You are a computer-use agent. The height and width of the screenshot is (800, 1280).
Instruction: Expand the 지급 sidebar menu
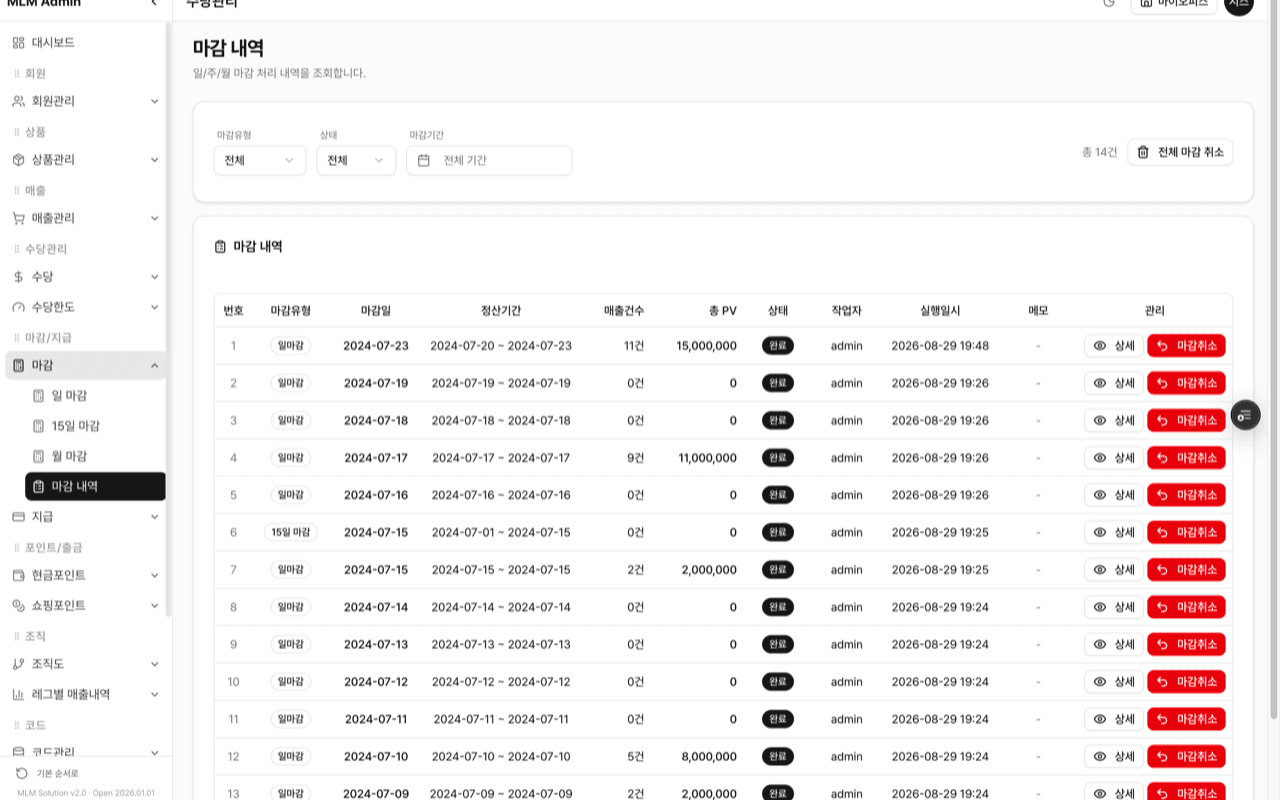click(x=85, y=517)
